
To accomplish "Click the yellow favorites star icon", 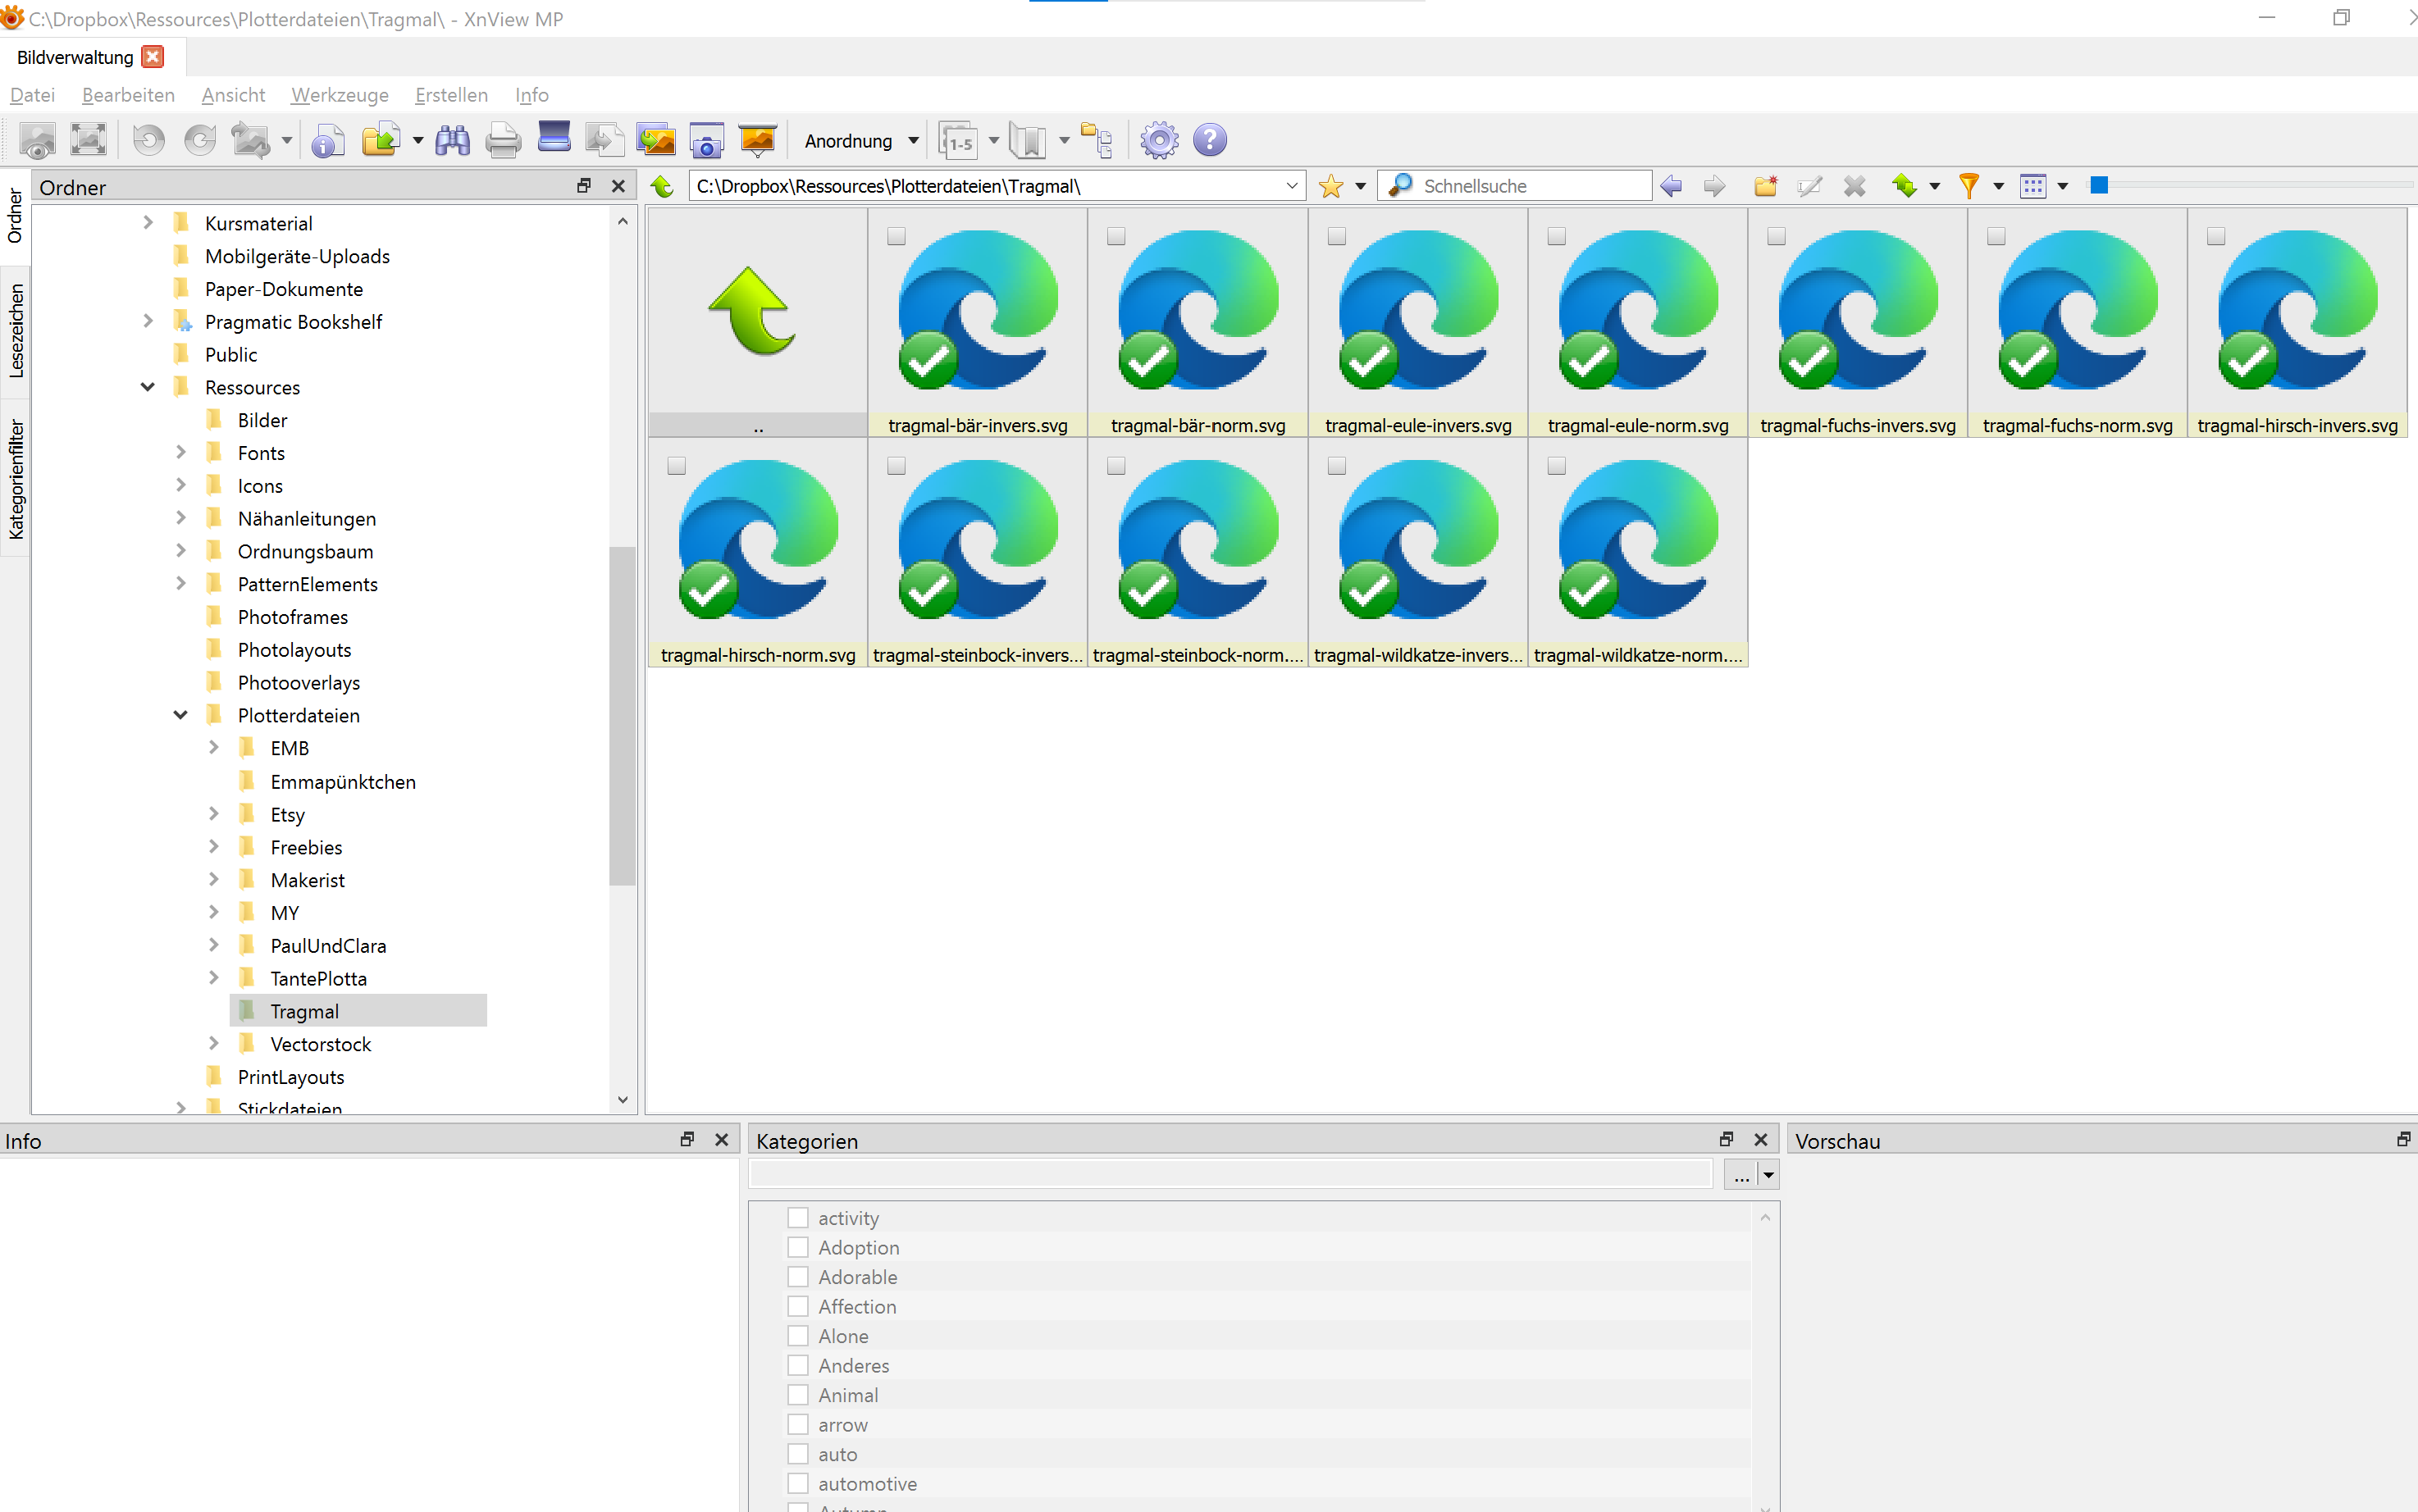I will pyautogui.click(x=1331, y=186).
